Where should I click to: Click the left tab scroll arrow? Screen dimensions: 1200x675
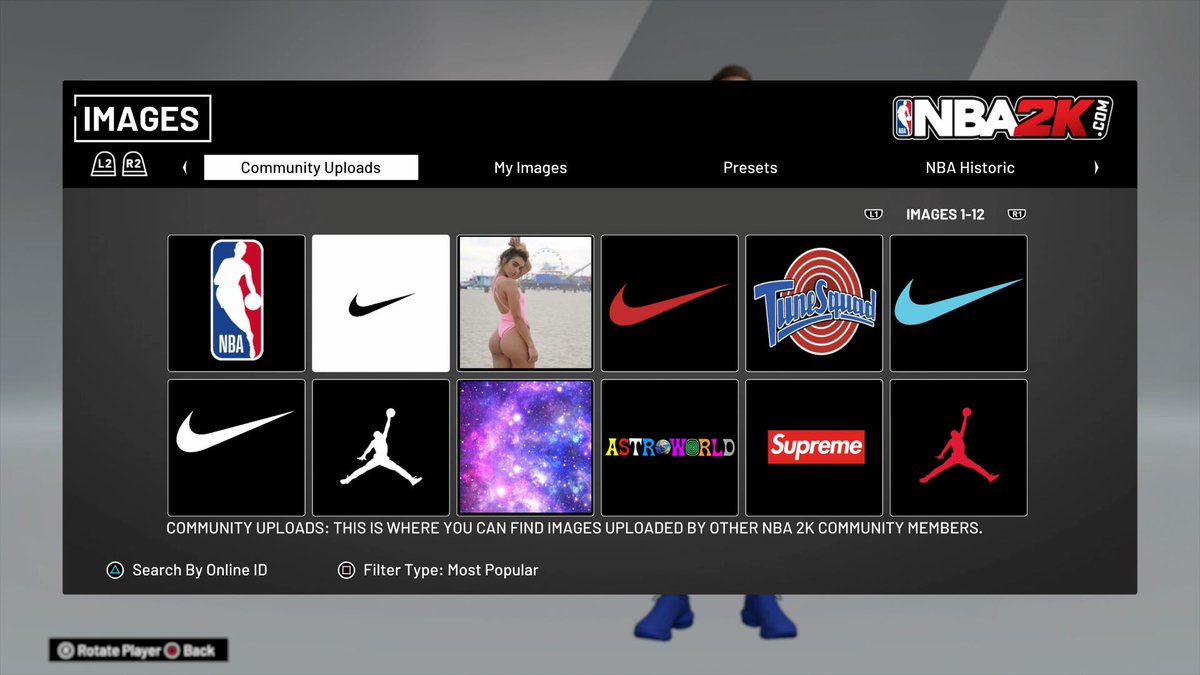[x=185, y=168]
